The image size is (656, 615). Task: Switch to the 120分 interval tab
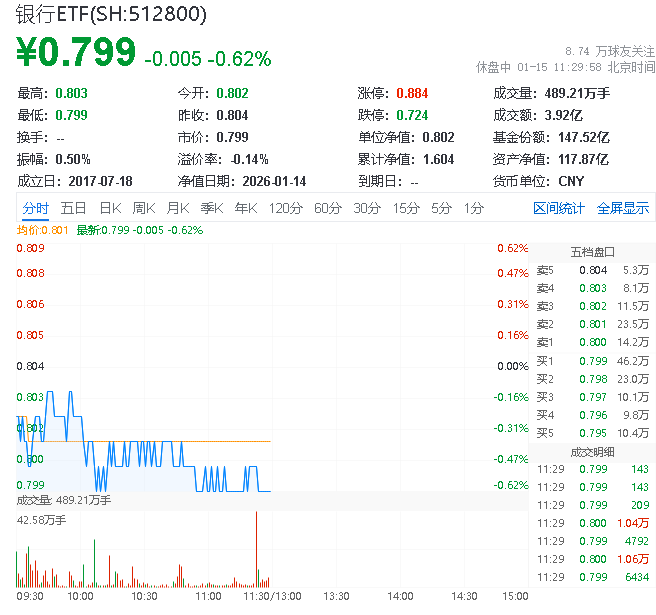(286, 208)
